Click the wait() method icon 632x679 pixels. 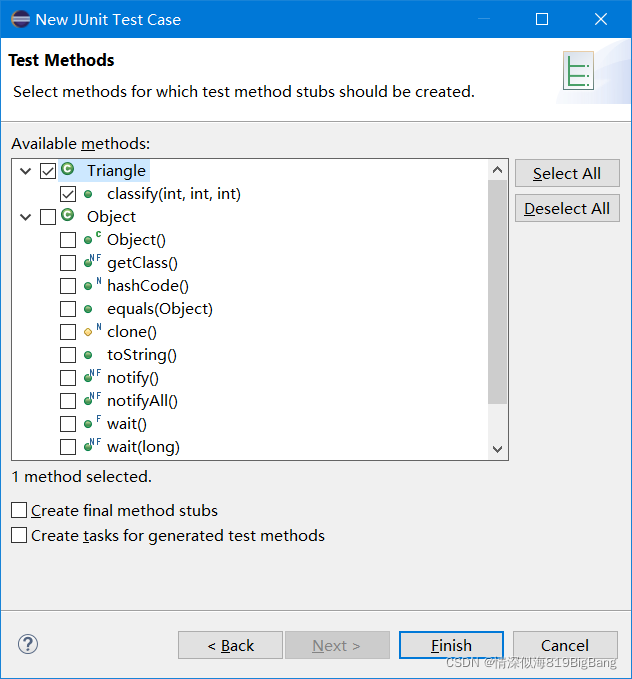click(x=92, y=422)
